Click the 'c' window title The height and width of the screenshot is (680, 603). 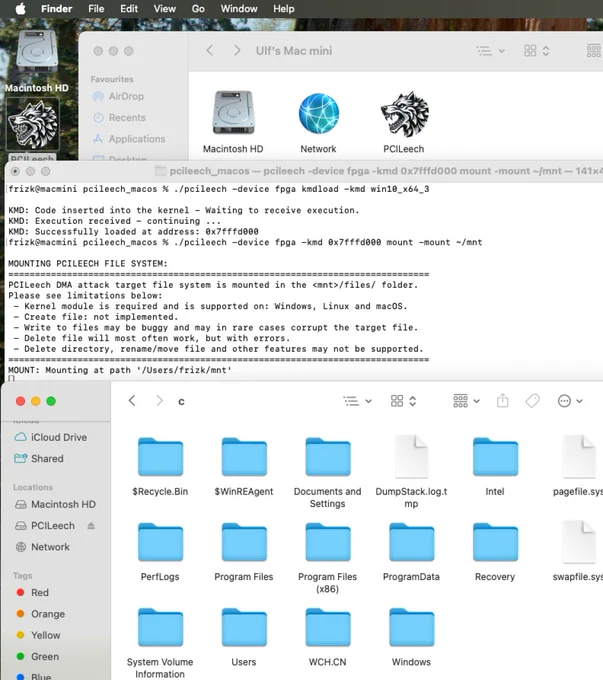[x=181, y=402]
